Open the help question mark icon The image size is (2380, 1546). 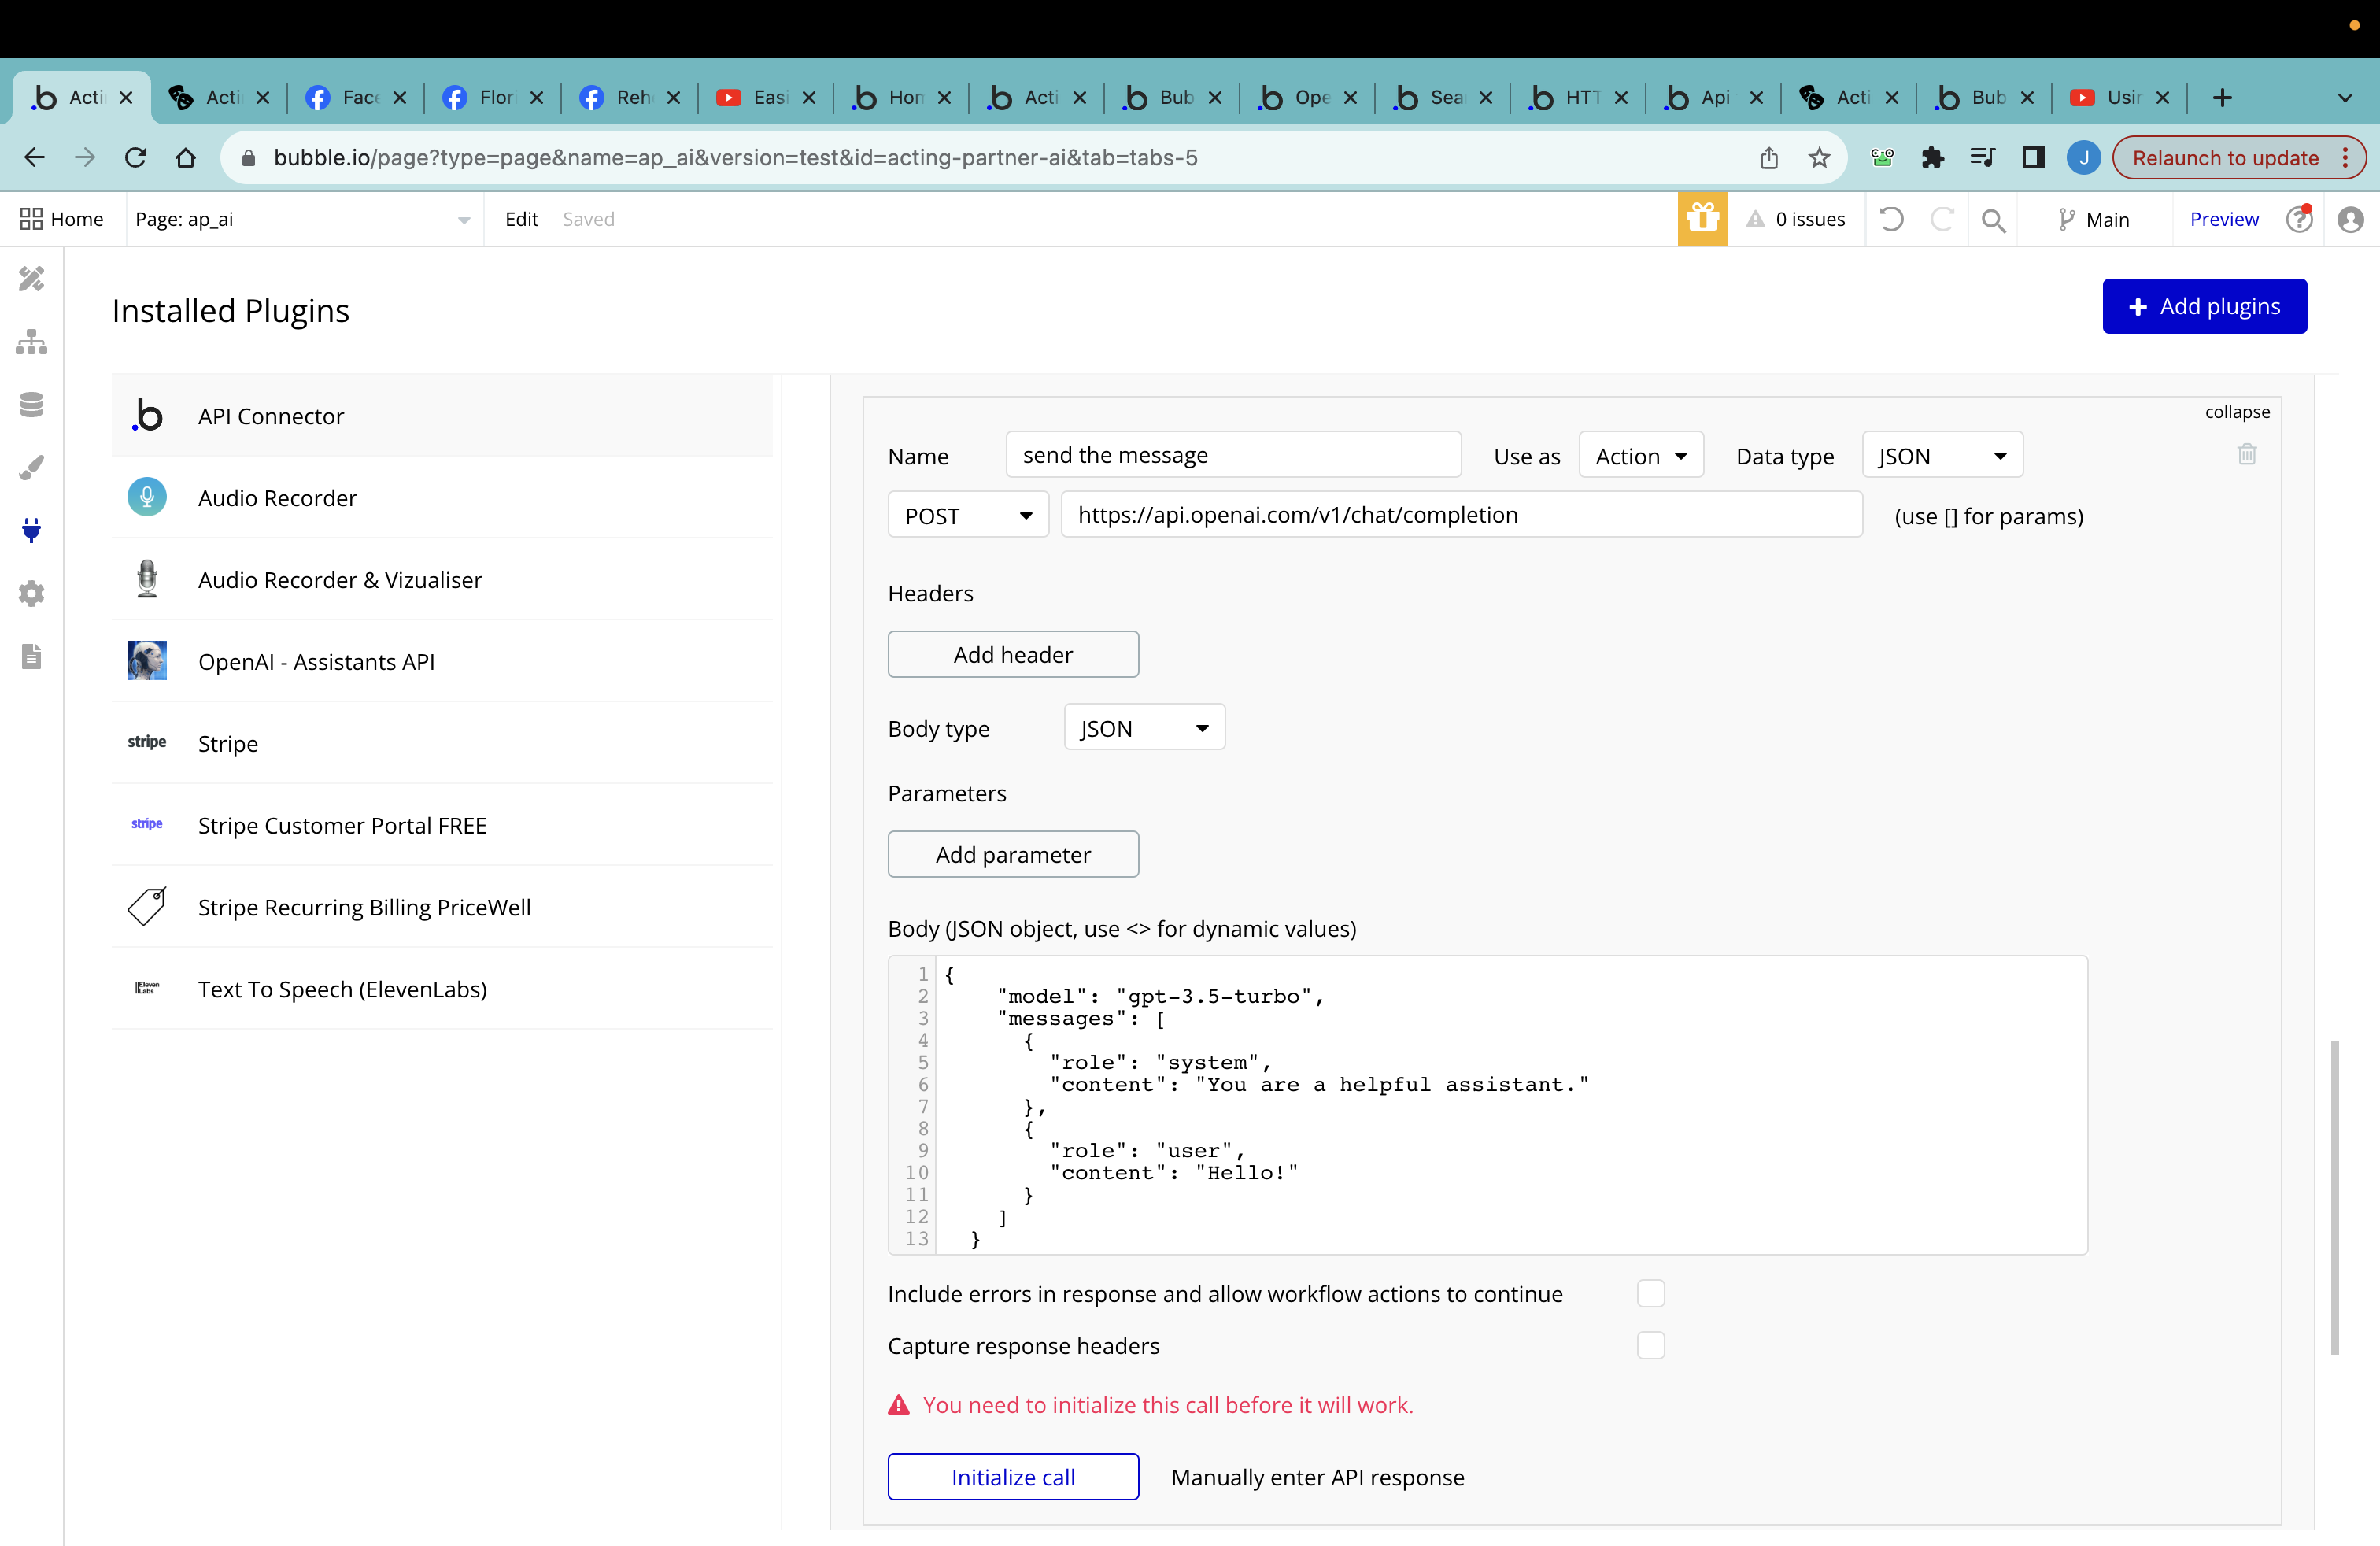[x=2299, y=219]
